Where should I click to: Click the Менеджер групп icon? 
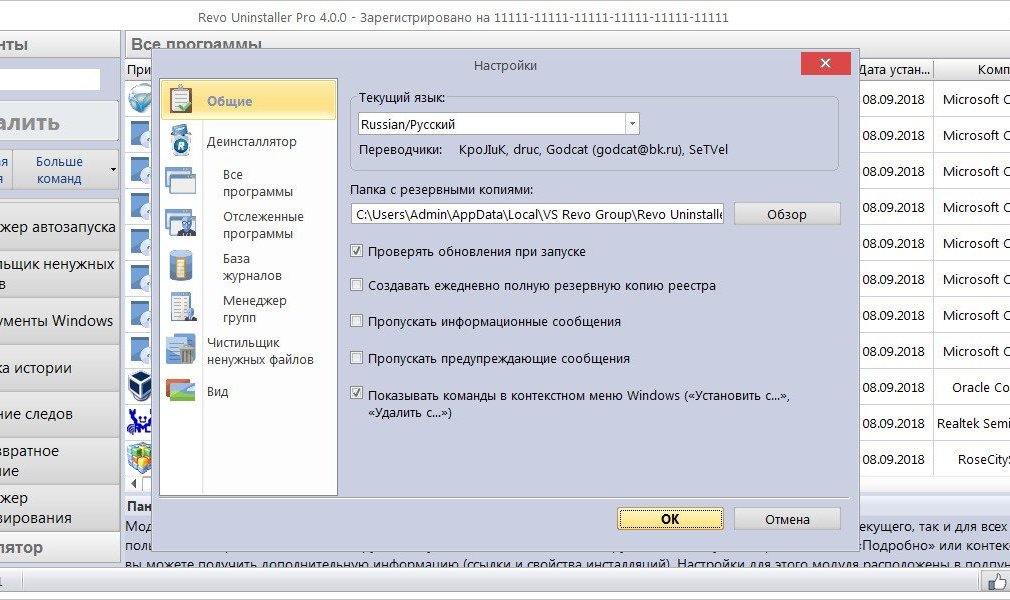point(182,307)
